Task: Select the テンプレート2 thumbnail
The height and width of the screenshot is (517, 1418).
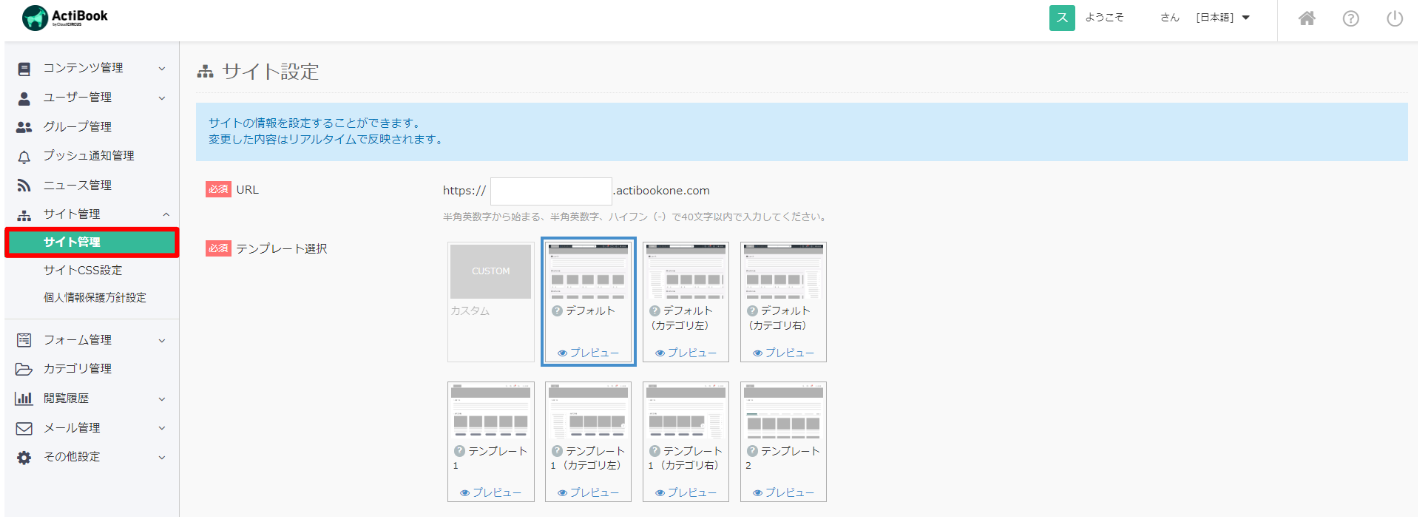Action: click(784, 411)
